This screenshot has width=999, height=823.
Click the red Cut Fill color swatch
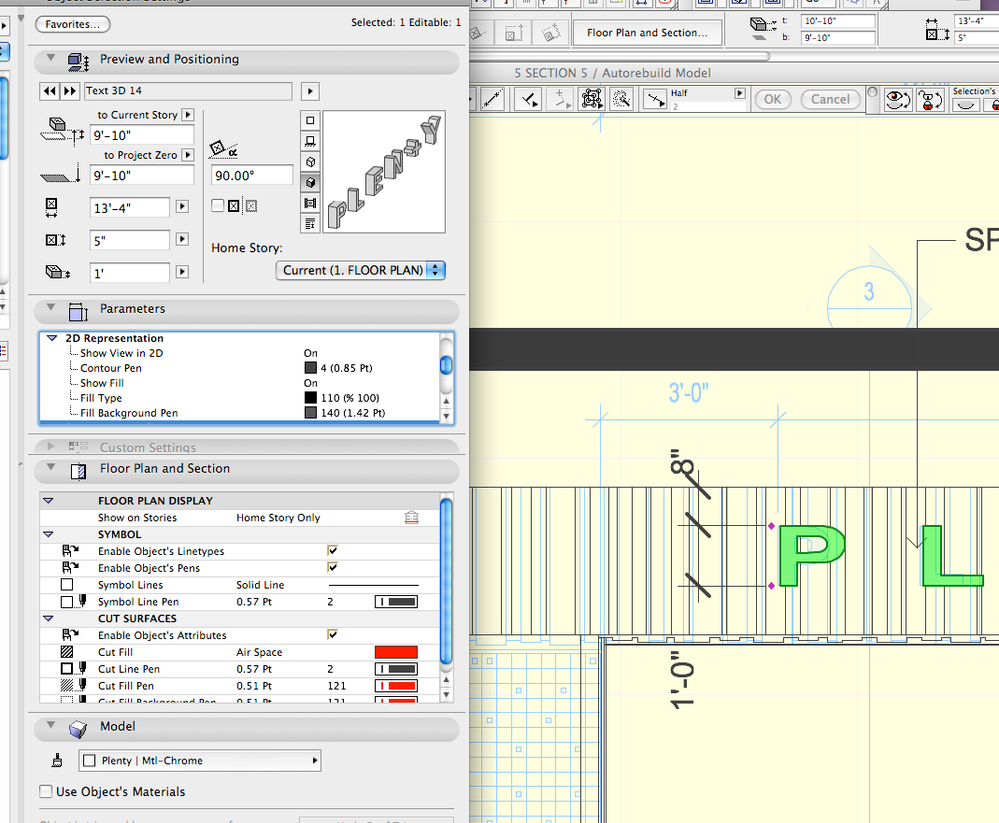[x=395, y=652]
